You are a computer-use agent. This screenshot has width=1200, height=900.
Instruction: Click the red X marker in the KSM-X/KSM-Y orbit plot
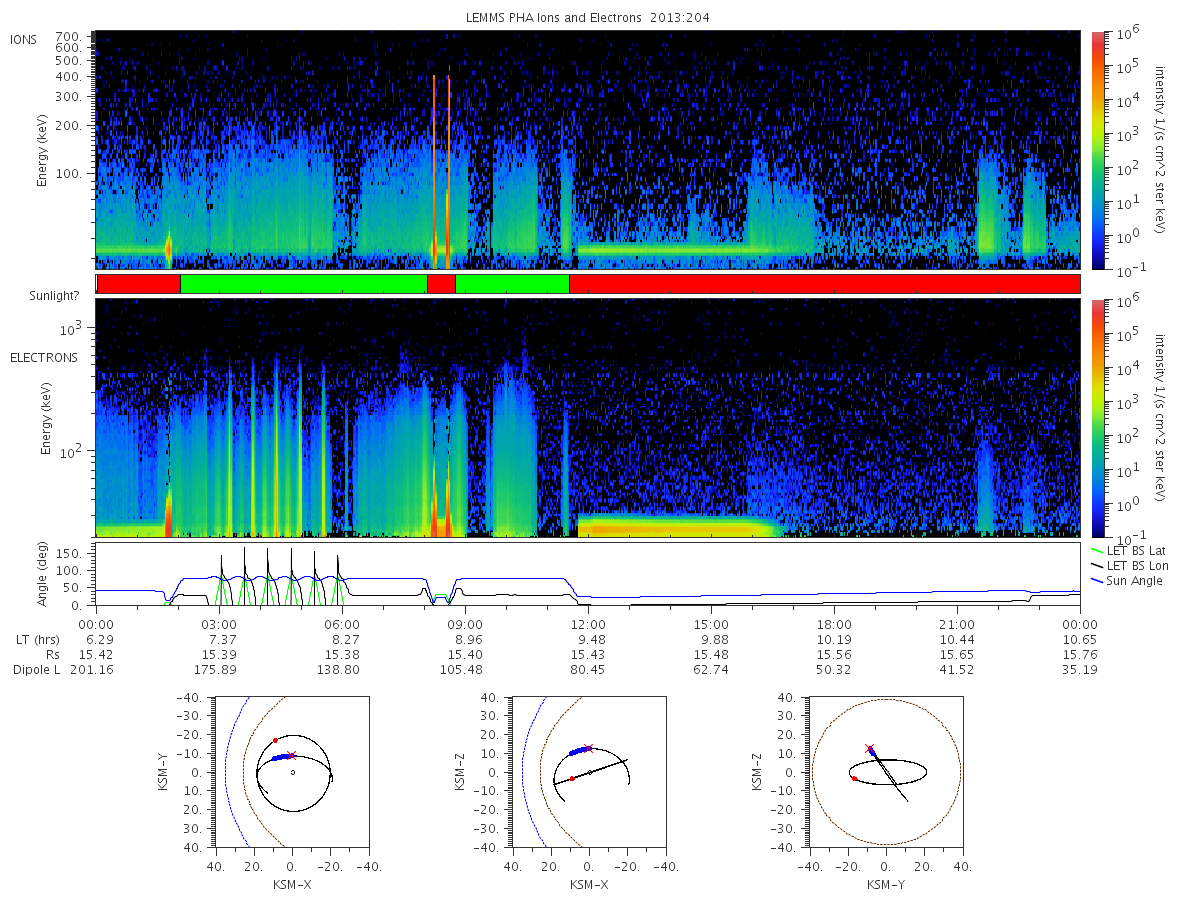pos(292,755)
